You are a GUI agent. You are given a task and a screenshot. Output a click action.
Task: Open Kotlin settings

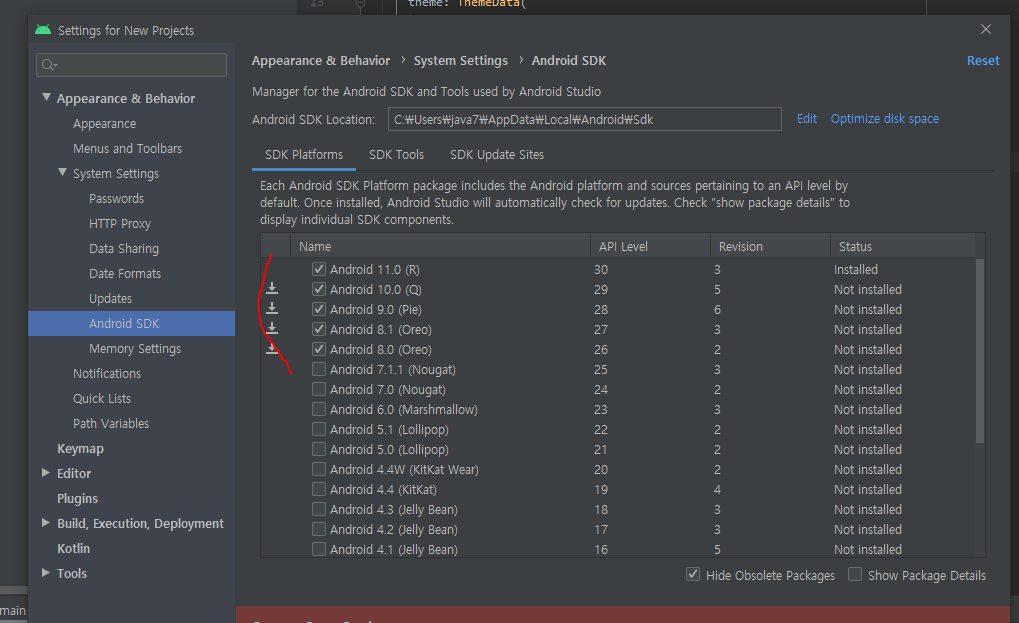73,548
